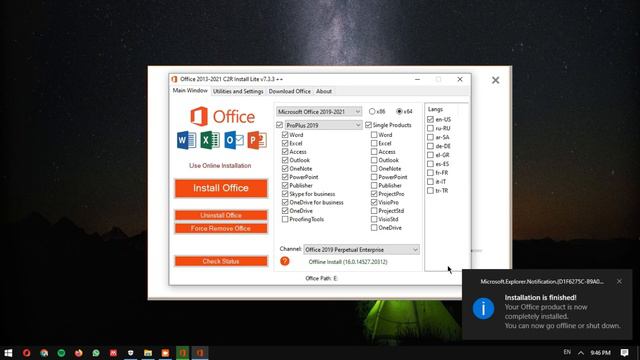Open WhatsApp from the taskbar
The image size is (640, 360).
click(x=96, y=353)
